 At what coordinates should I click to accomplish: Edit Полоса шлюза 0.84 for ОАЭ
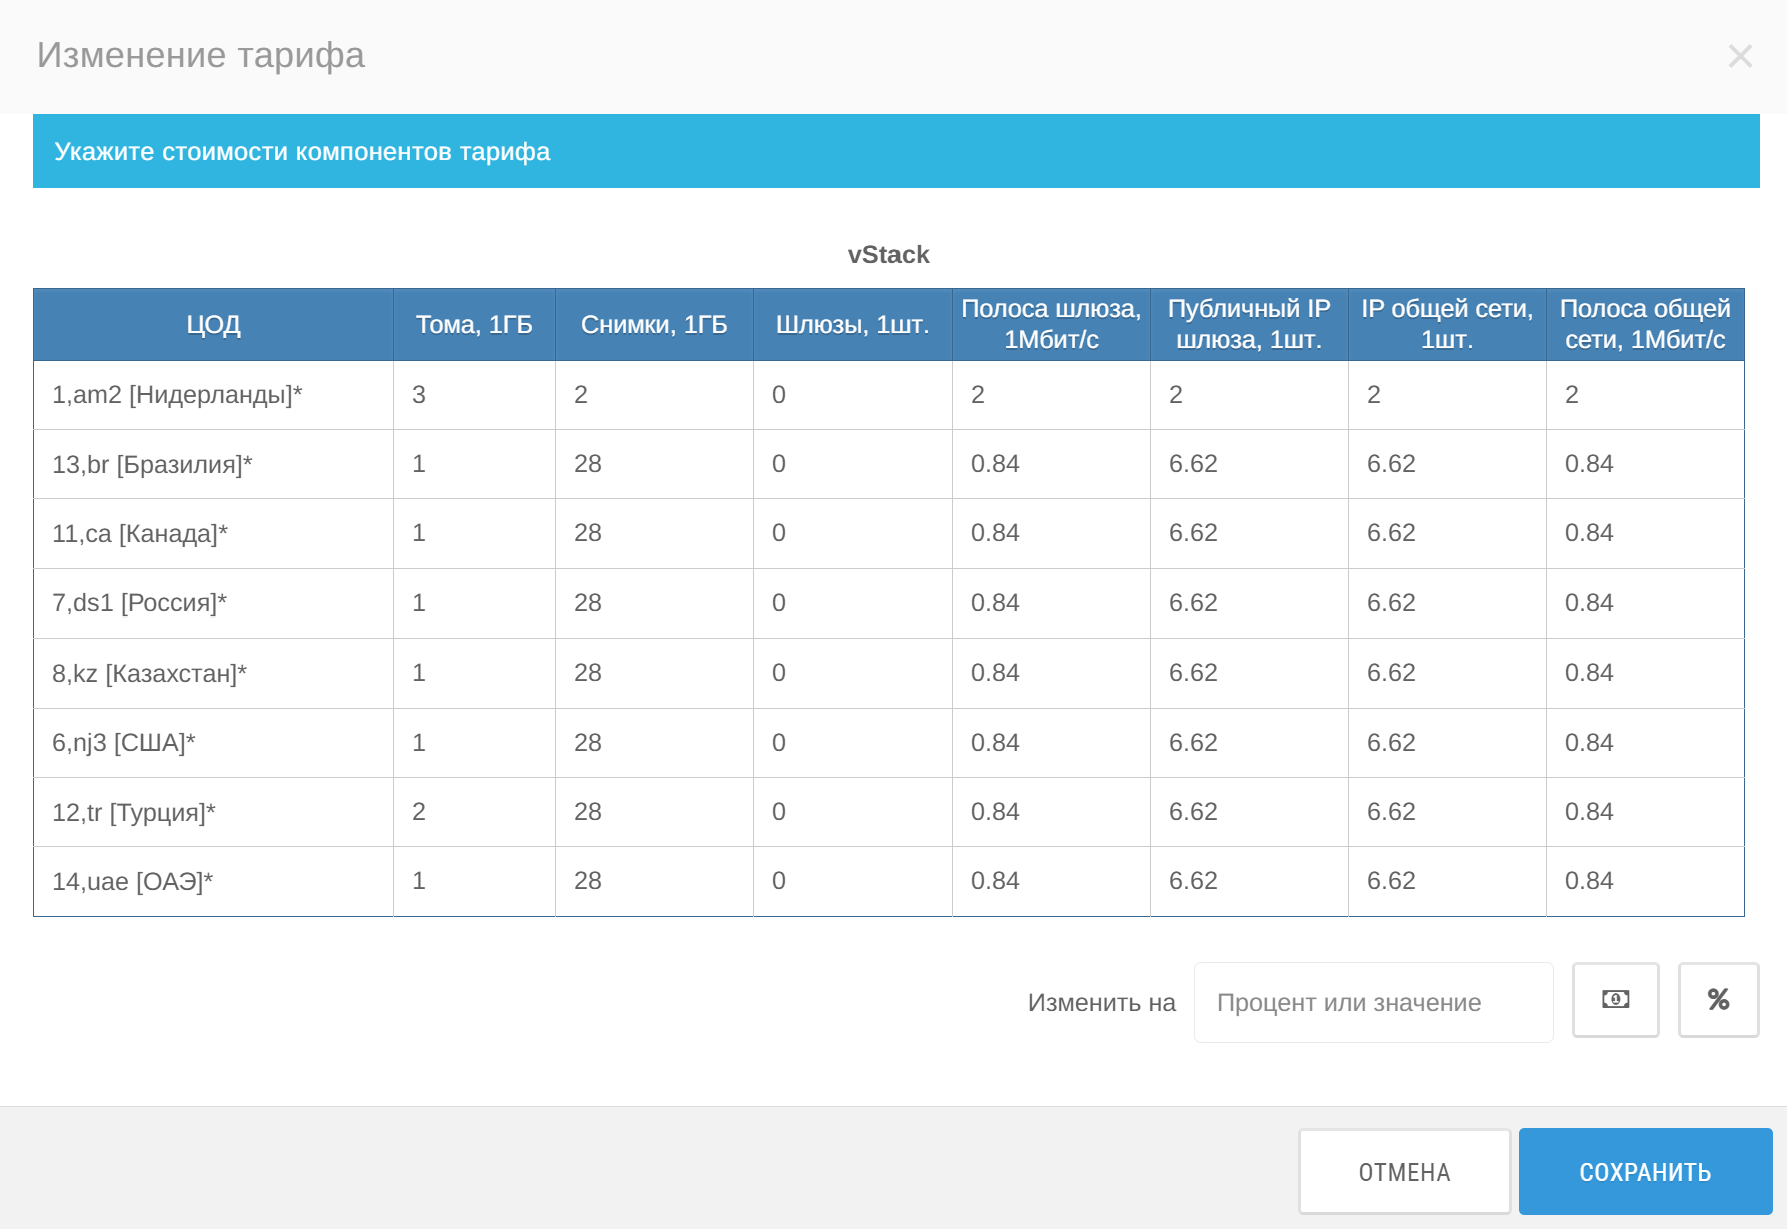tap(1051, 881)
